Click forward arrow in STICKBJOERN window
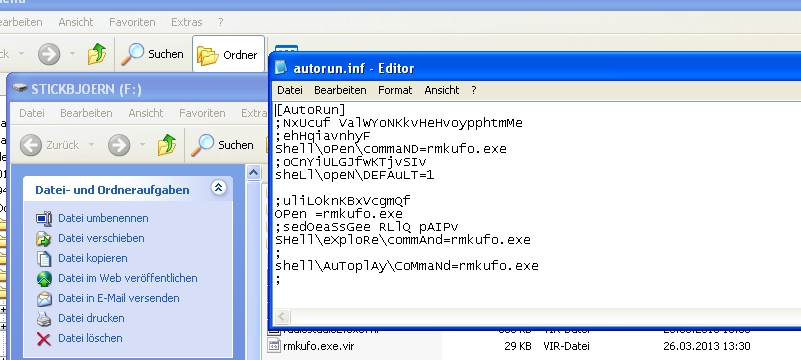The height and width of the screenshot is (360, 801). [119, 145]
